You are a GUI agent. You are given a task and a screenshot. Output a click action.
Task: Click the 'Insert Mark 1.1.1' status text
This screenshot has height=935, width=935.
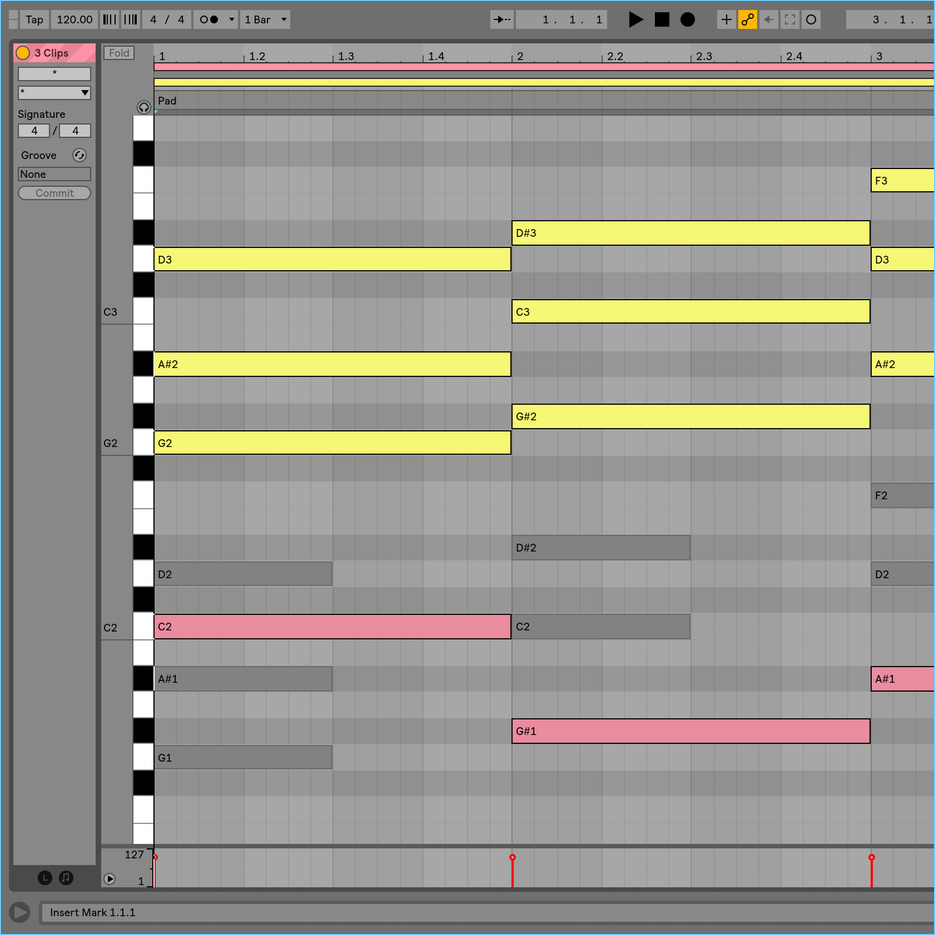92,912
